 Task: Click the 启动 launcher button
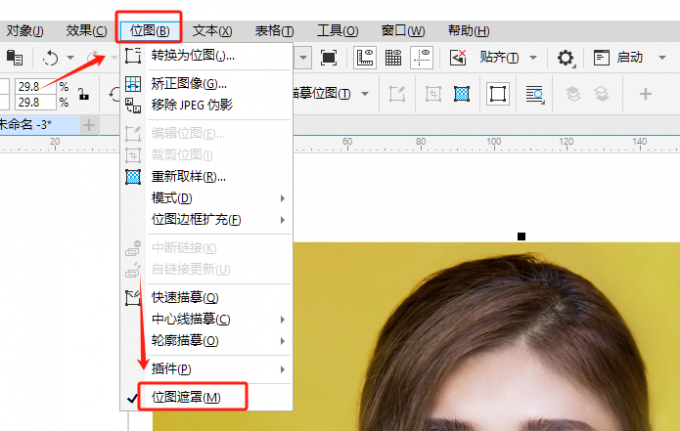coord(618,57)
